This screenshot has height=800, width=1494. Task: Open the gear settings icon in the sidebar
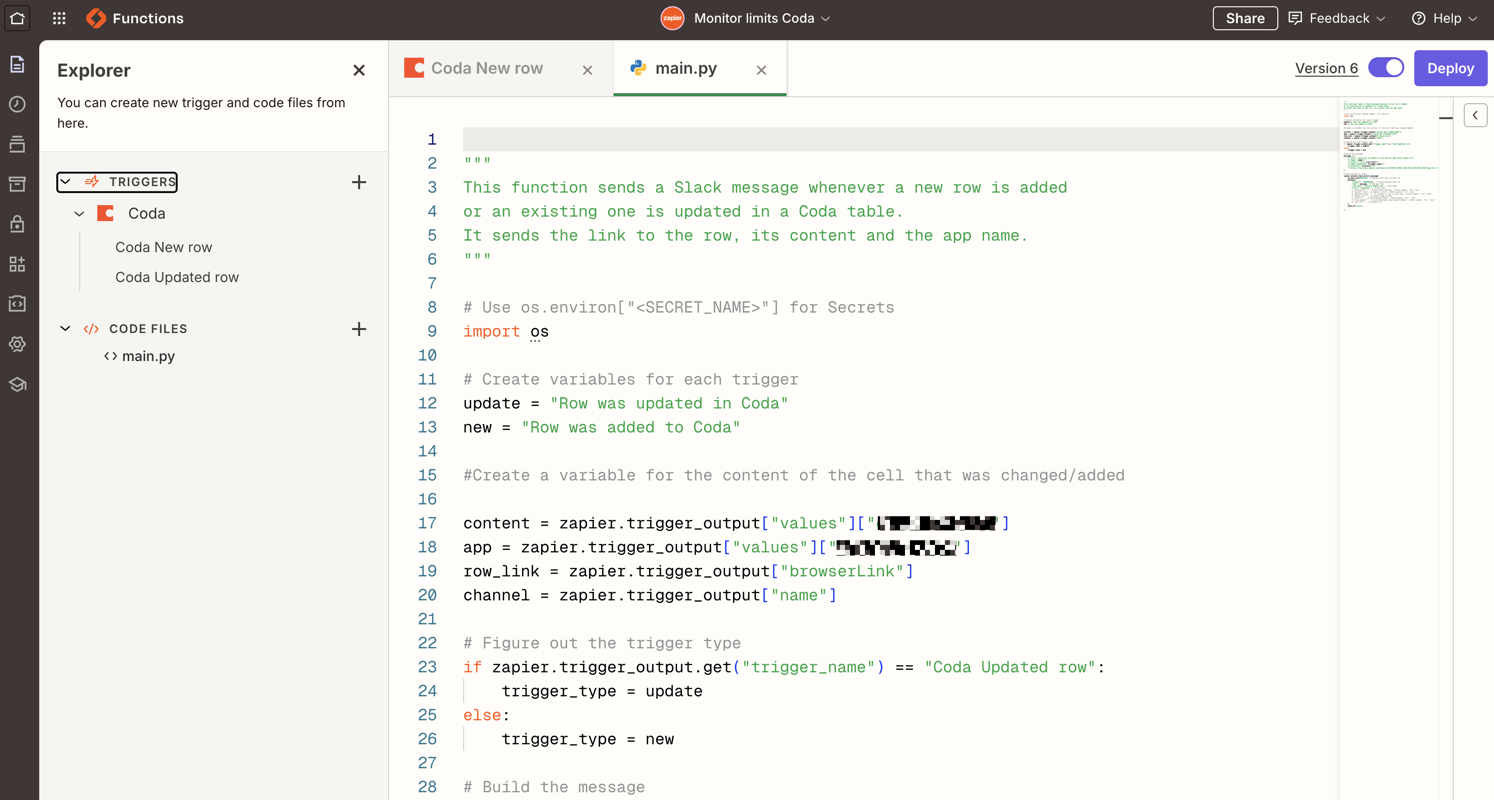point(17,343)
